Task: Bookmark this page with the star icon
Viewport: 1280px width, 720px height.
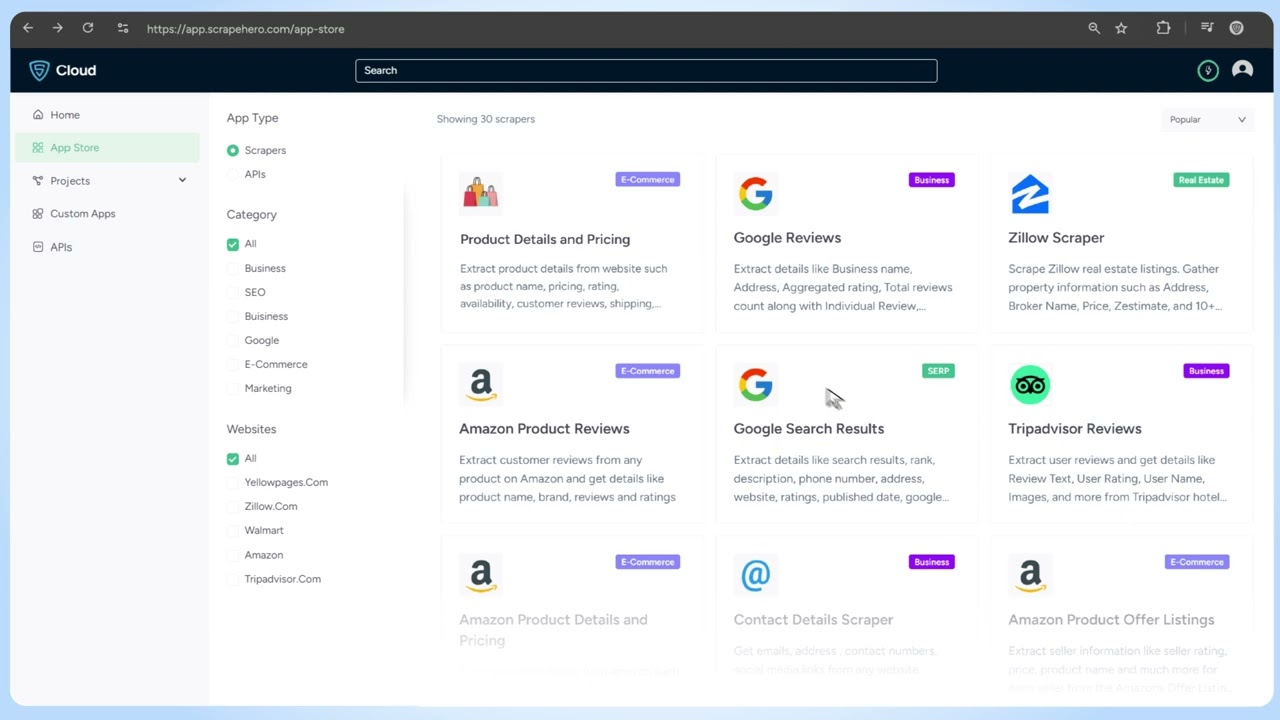Action: point(1121,28)
